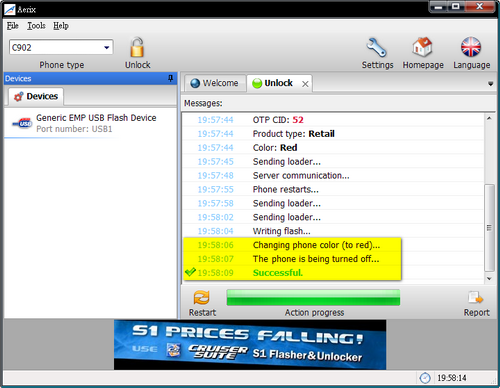Click 'The phone is being turned off...' message
Image resolution: width=500 pixels, height=388 pixels.
coord(316,259)
